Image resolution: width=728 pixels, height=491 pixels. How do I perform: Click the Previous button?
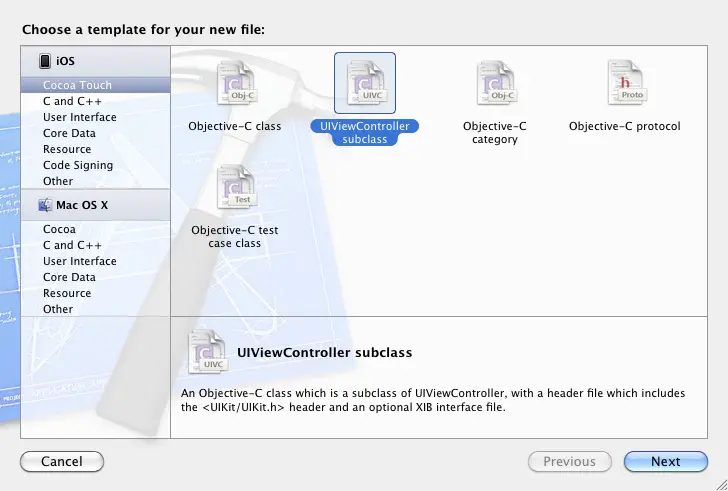[569, 462]
